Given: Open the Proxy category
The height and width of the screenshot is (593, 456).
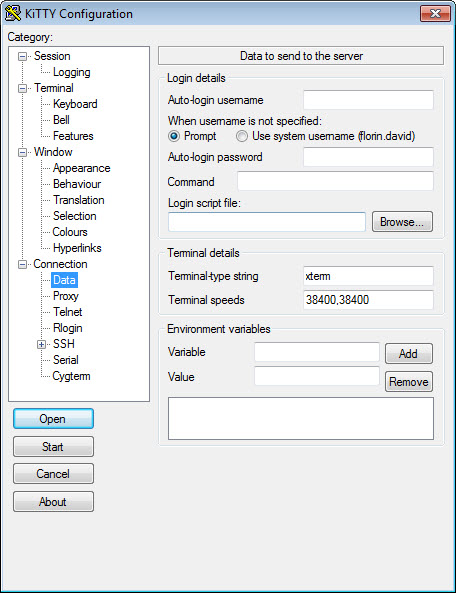Looking at the screenshot, I should click(x=66, y=296).
